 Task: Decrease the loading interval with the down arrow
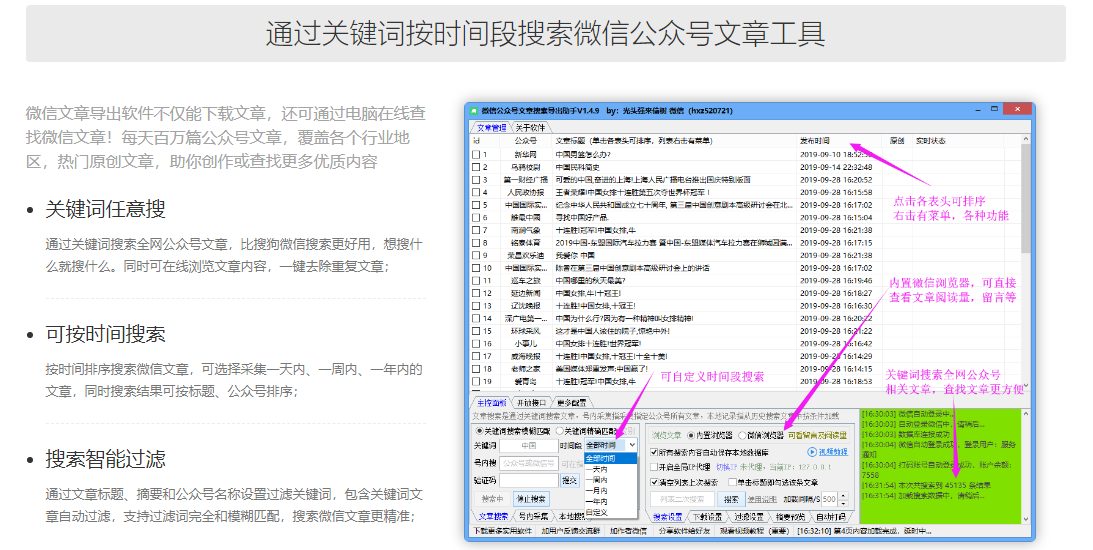click(x=843, y=503)
